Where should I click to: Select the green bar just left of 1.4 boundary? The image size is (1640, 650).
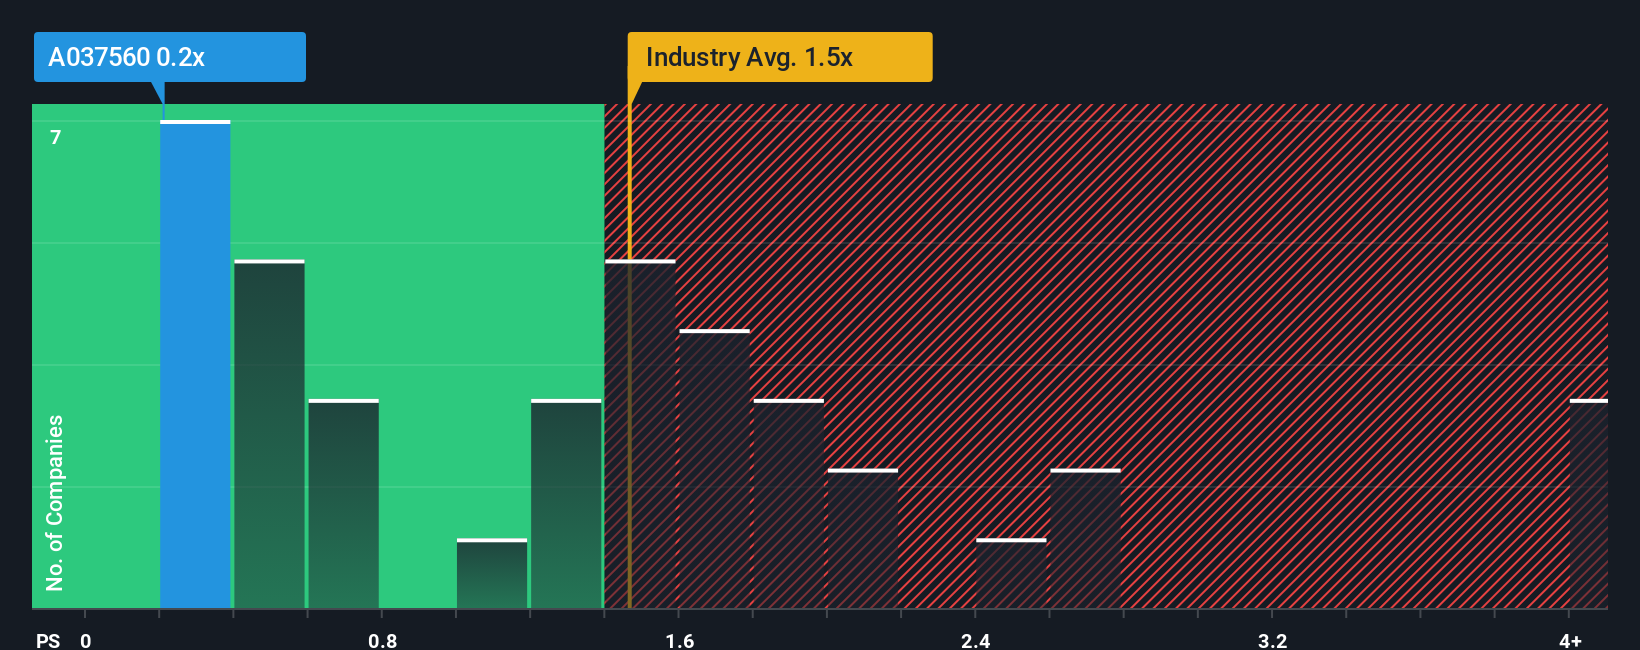[x=566, y=504]
